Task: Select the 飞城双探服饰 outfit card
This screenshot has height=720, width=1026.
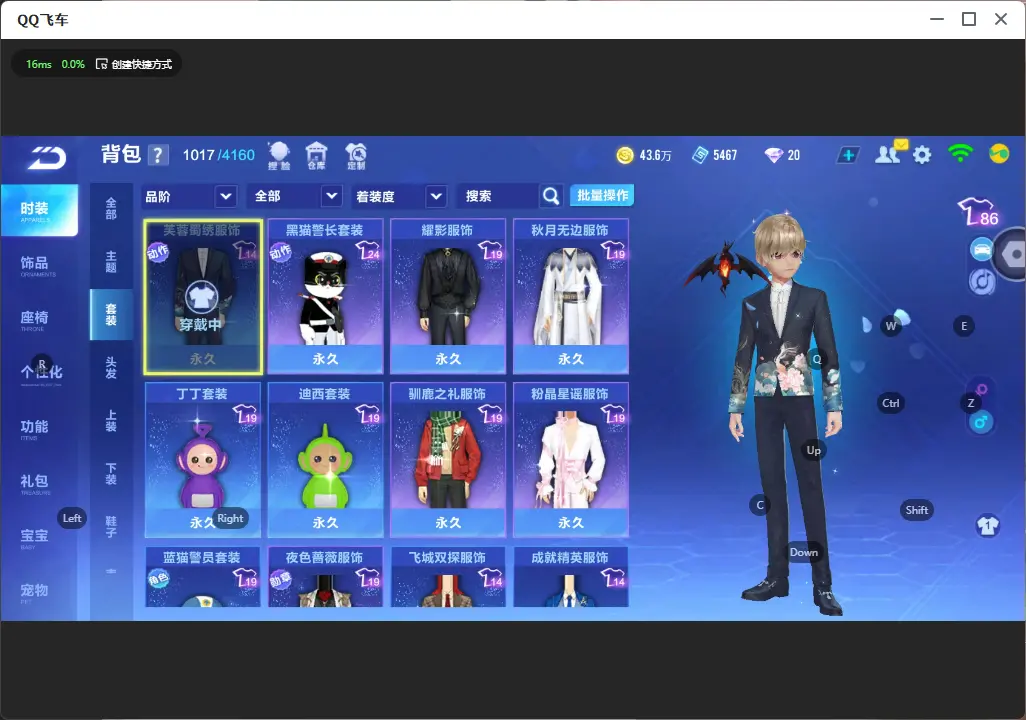Action: 448,577
